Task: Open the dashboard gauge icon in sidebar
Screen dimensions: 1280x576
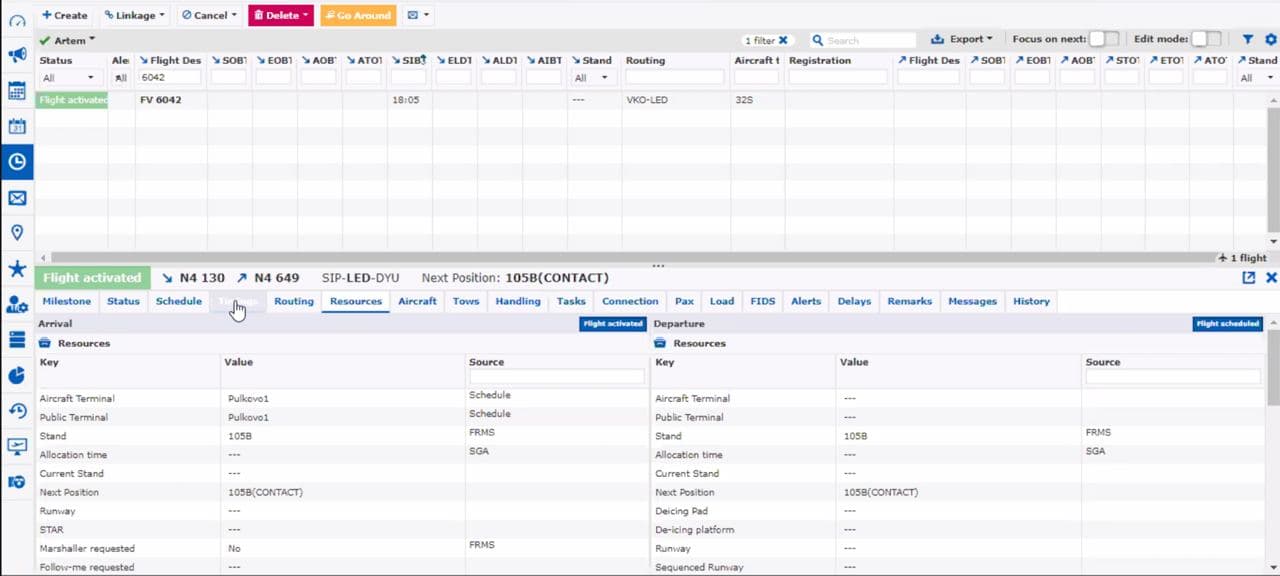Action: point(16,21)
